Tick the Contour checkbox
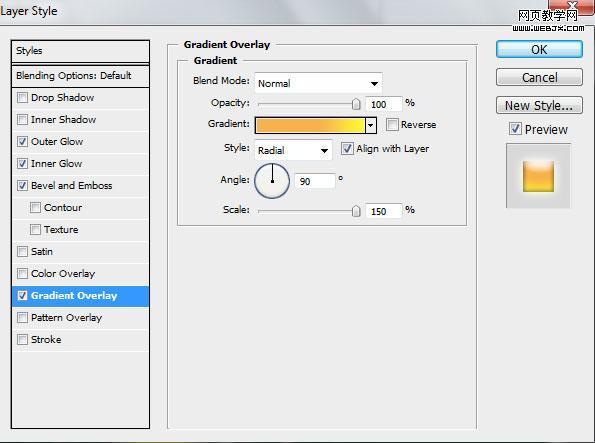This screenshot has width=595, height=443. click(x=35, y=207)
